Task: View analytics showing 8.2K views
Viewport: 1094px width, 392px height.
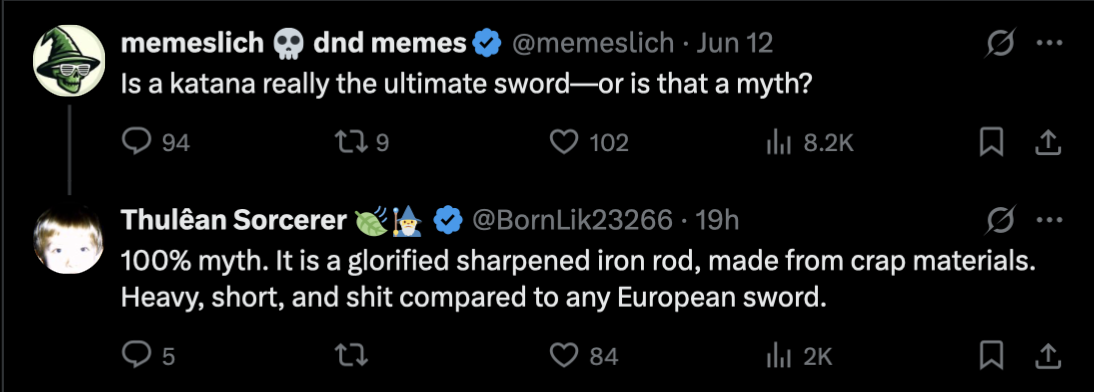Action: [x=779, y=143]
